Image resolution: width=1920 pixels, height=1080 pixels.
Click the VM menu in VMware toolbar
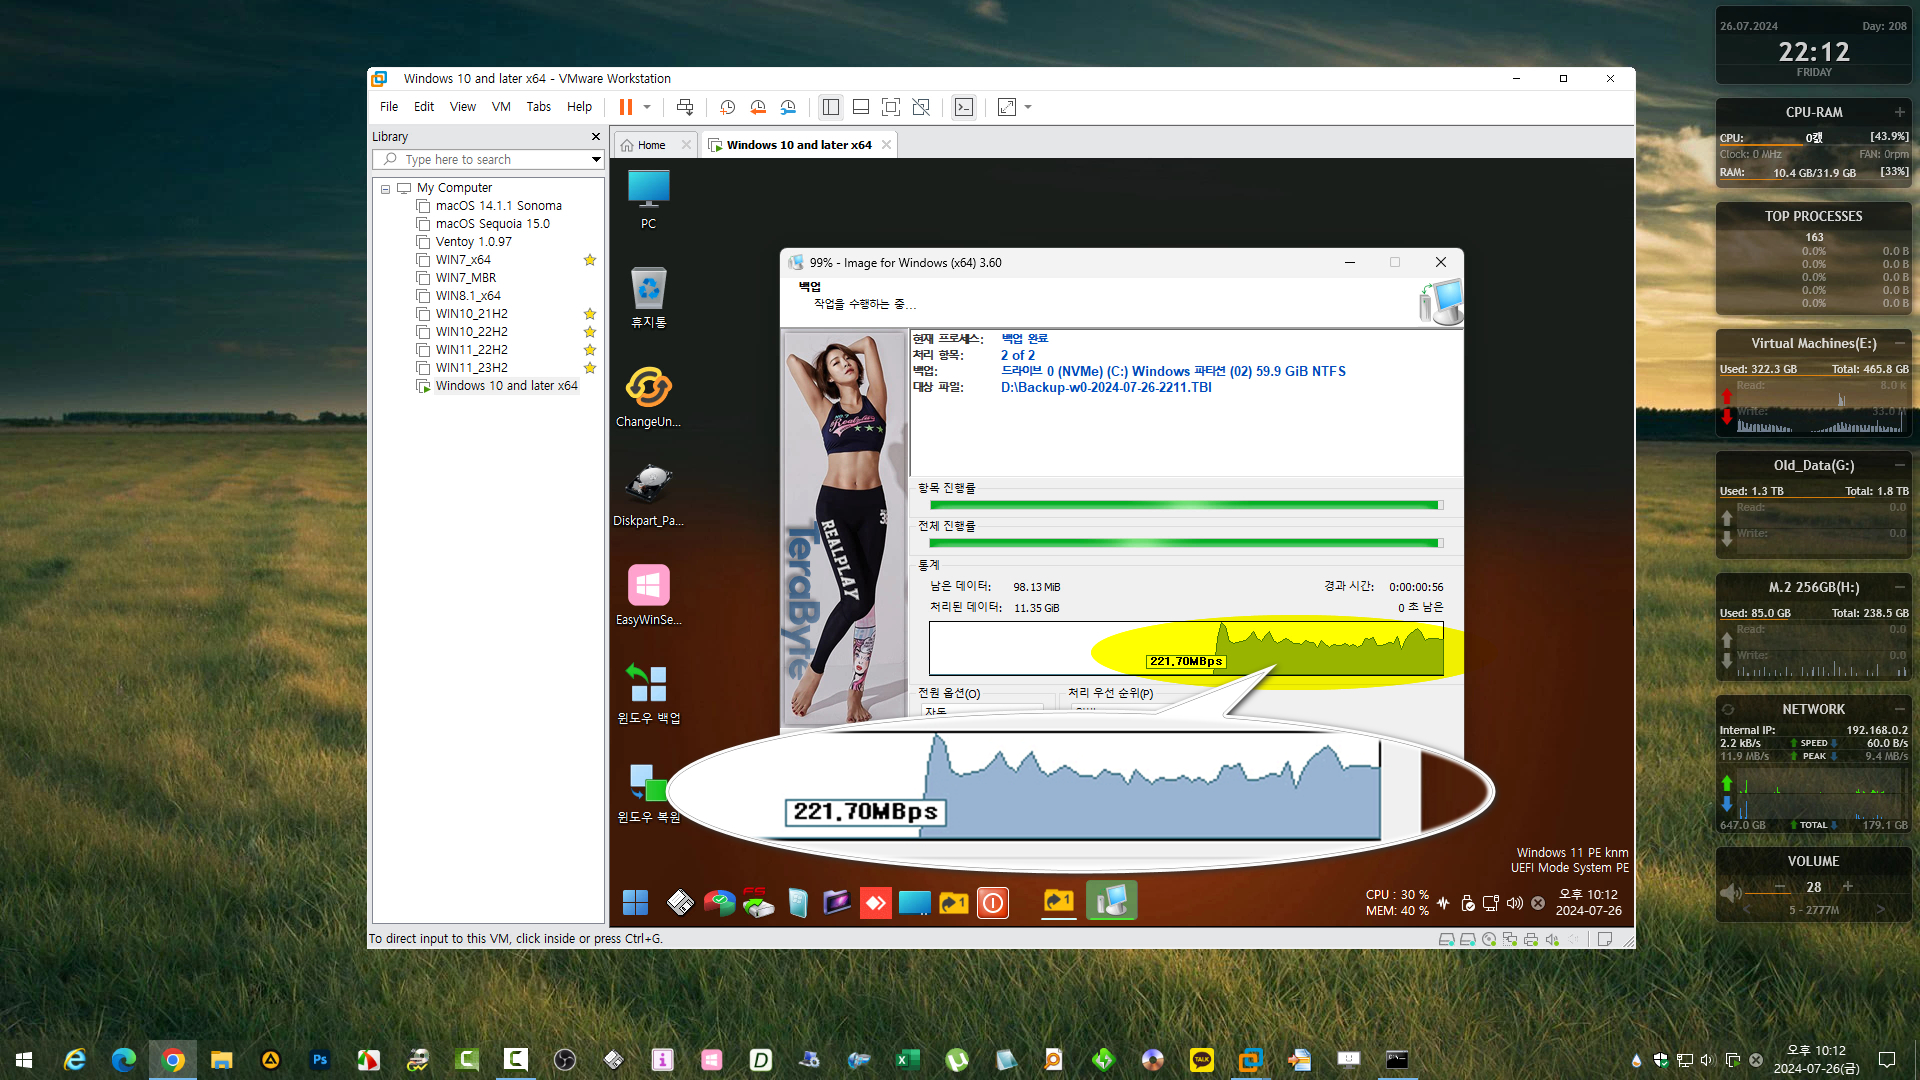tap(501, 107)
